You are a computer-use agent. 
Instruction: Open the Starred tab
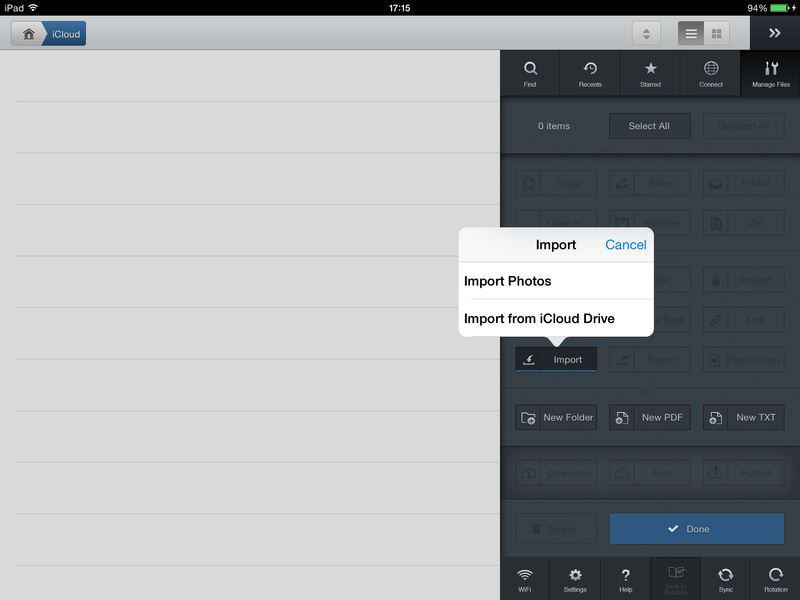point(650,73)
